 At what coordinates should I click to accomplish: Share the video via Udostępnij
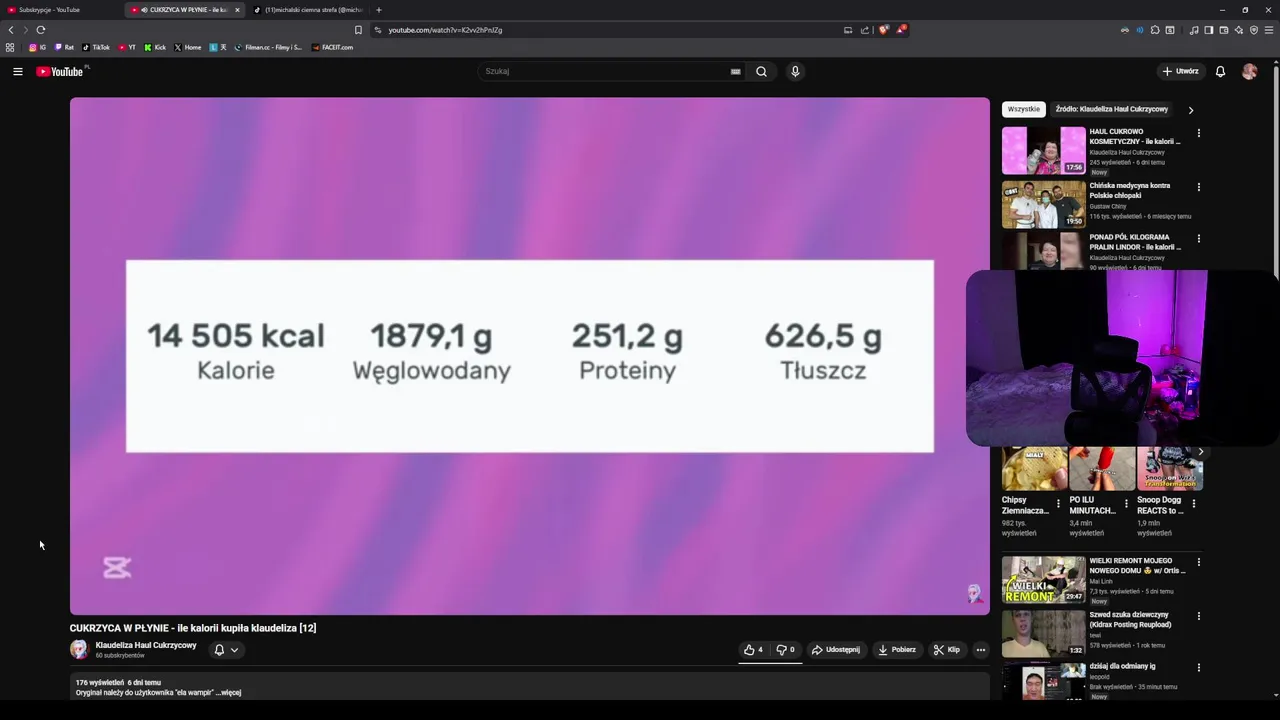click(836, 650)
